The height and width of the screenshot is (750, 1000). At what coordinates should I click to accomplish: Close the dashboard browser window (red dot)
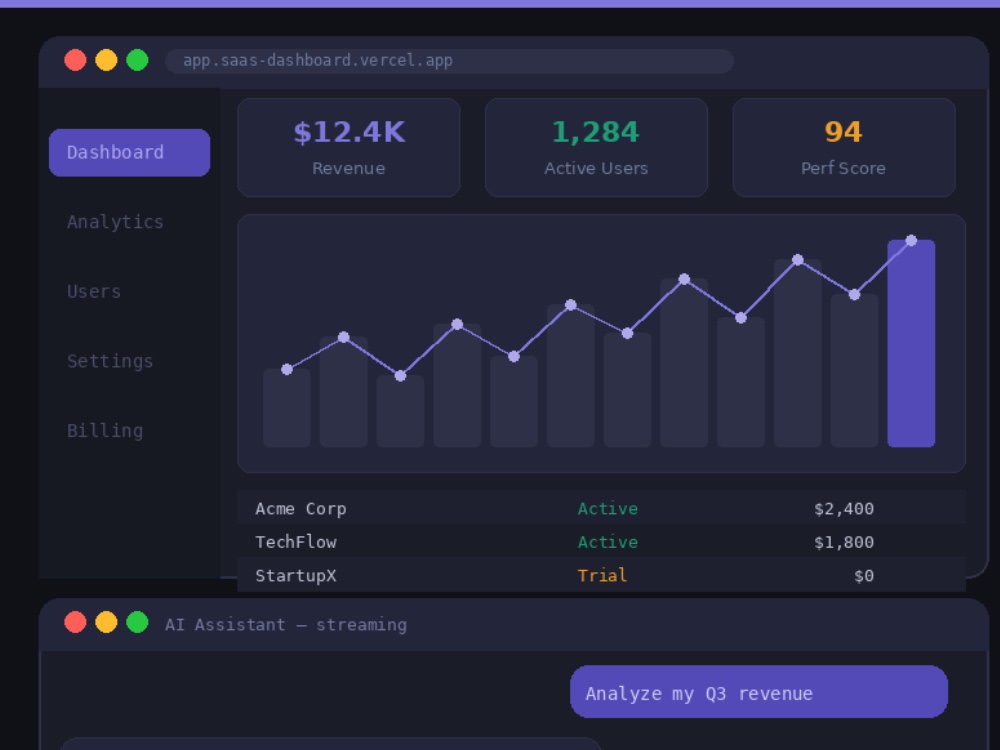click(x=75, y=60)
